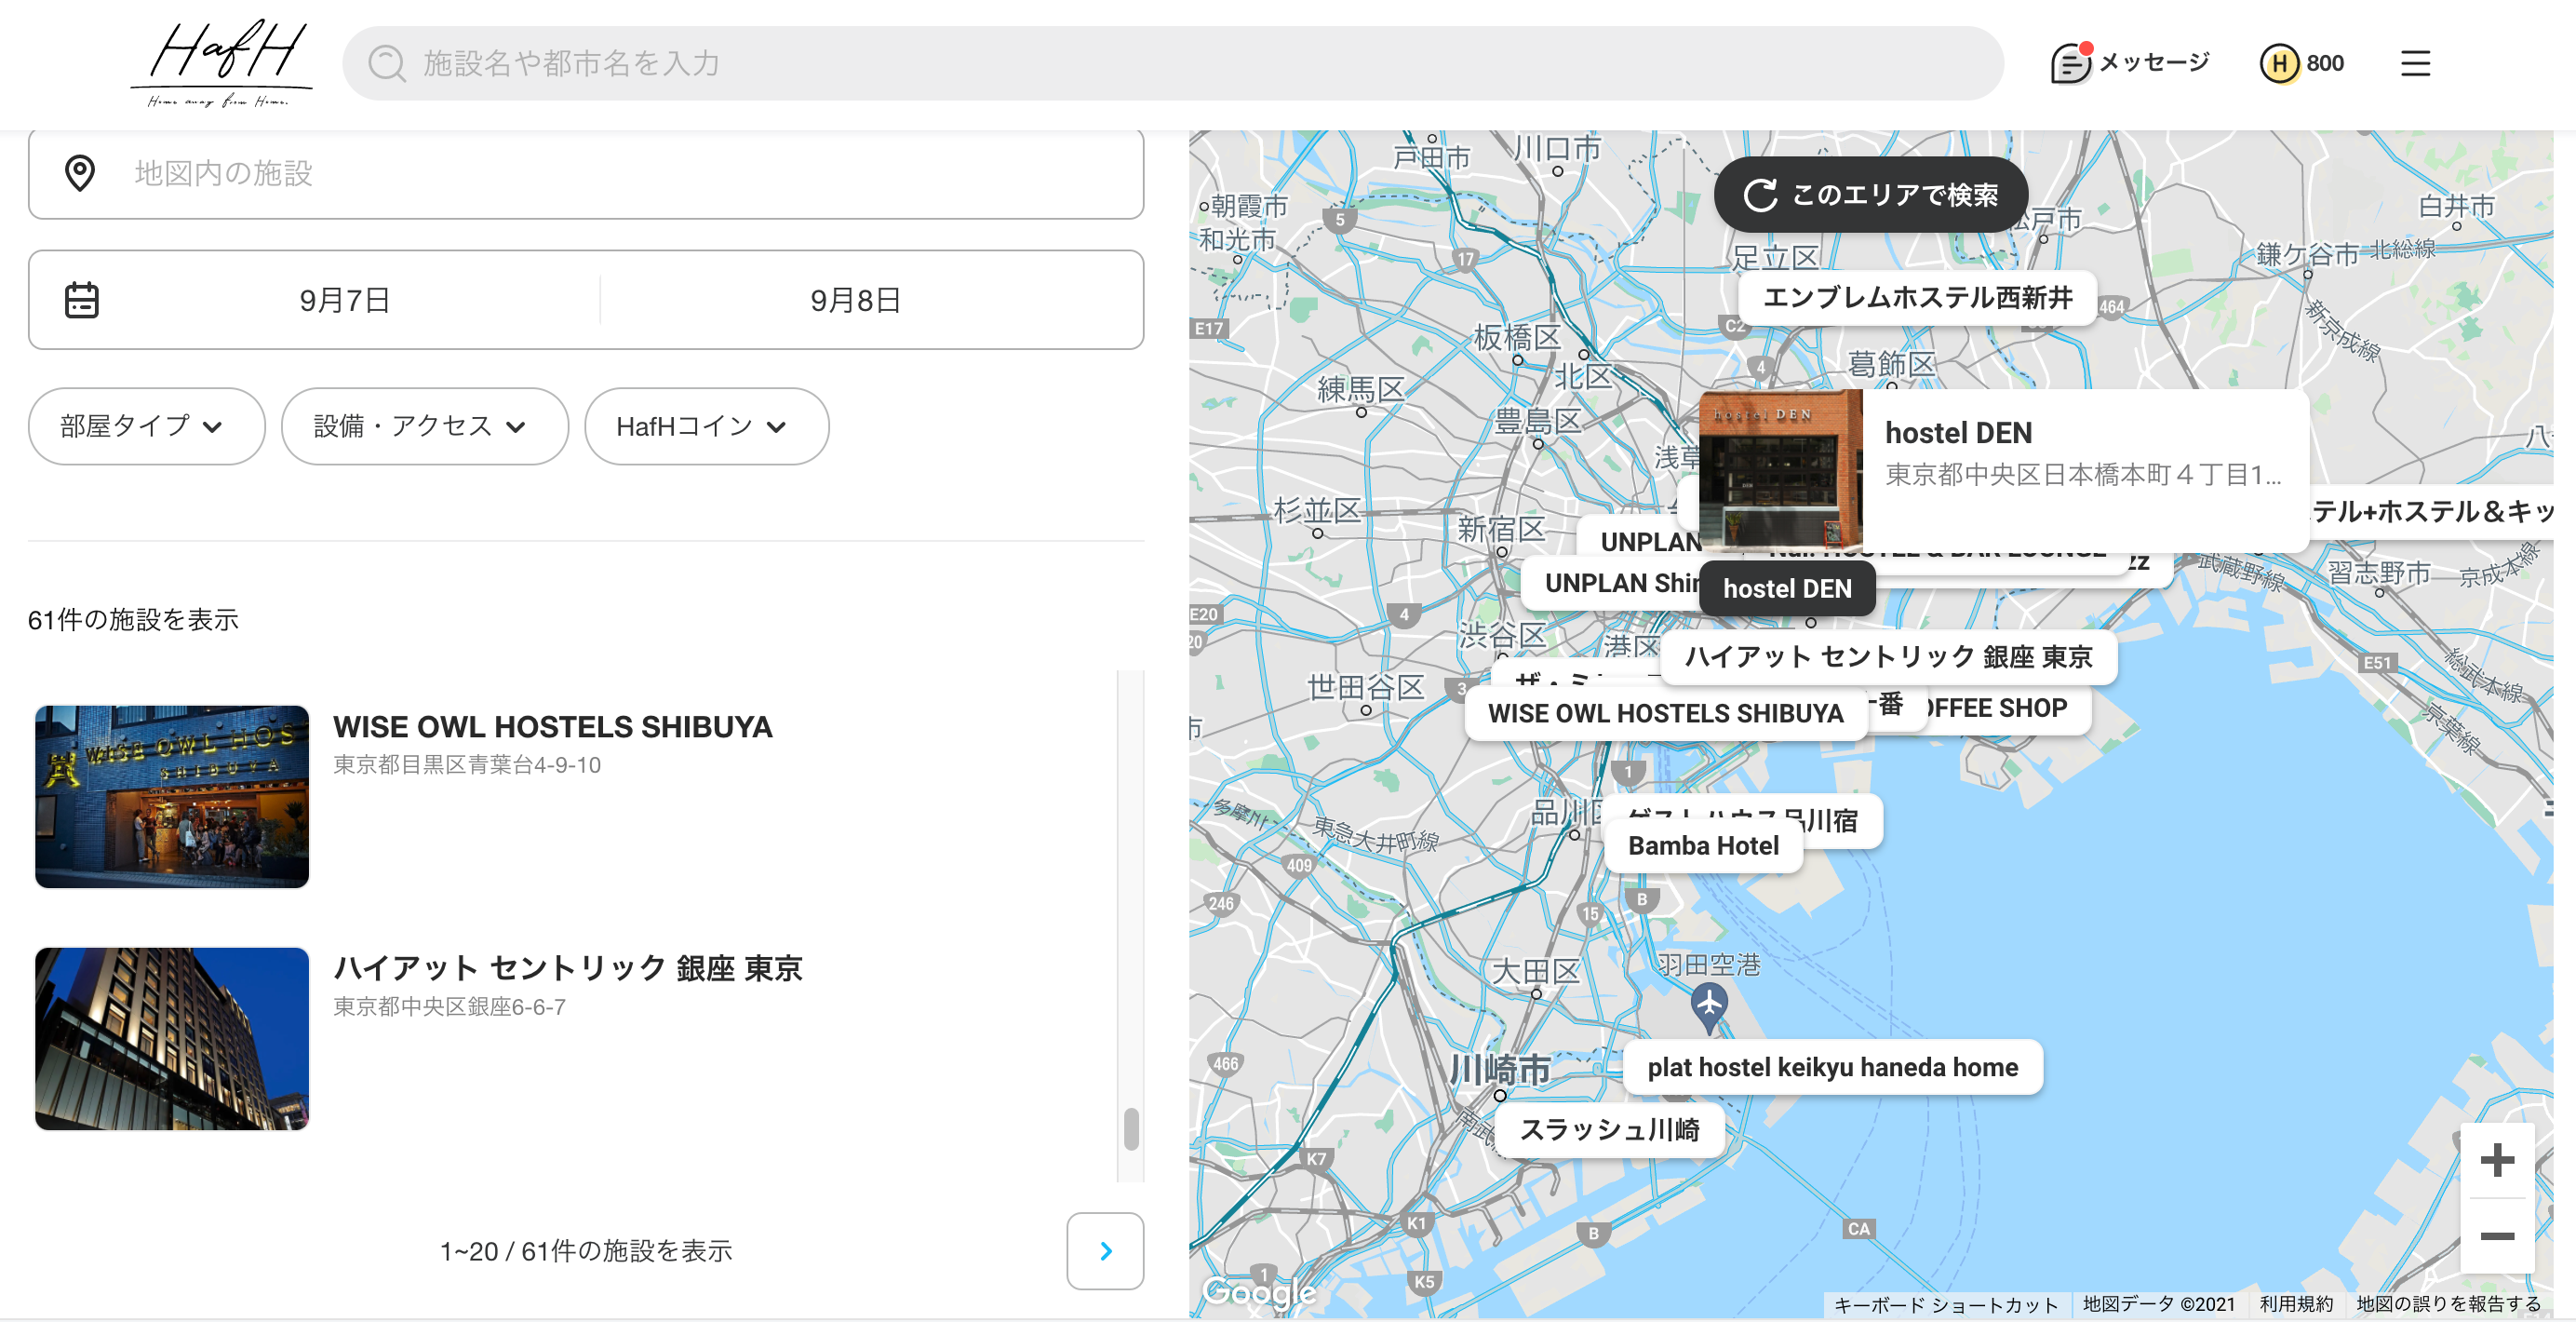Expand the HafHコイン filter dropdown

pos(706,426)
